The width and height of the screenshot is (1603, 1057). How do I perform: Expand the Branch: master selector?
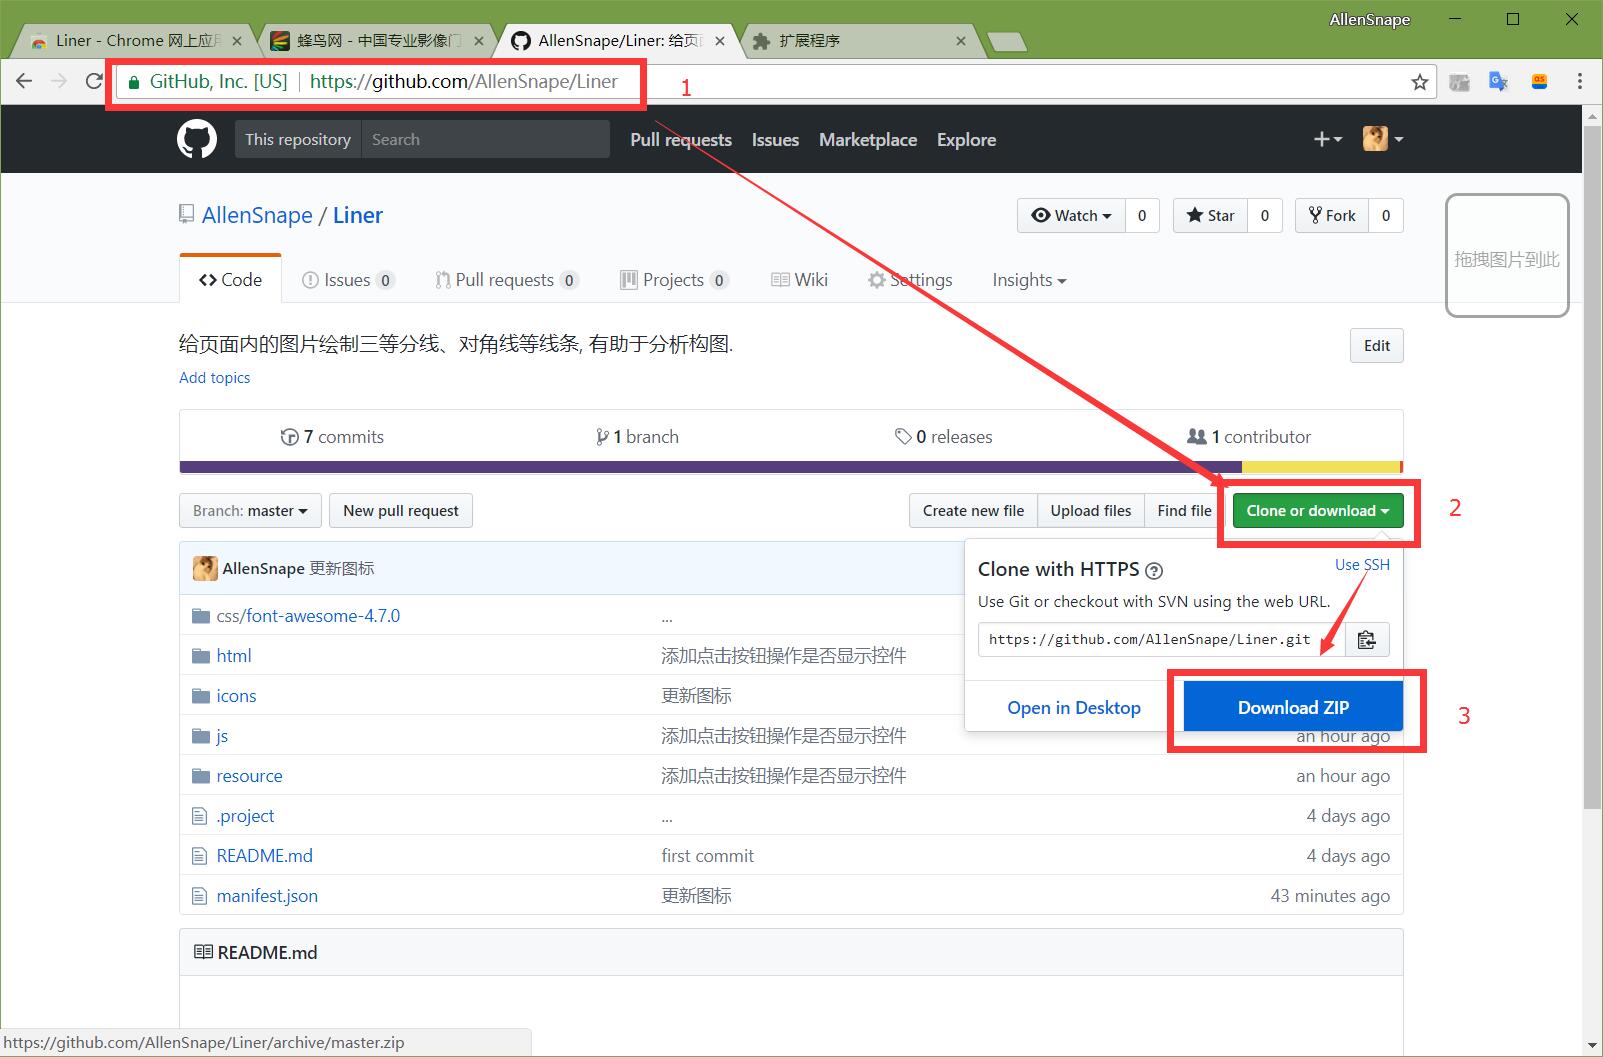(x=250, y=511)
